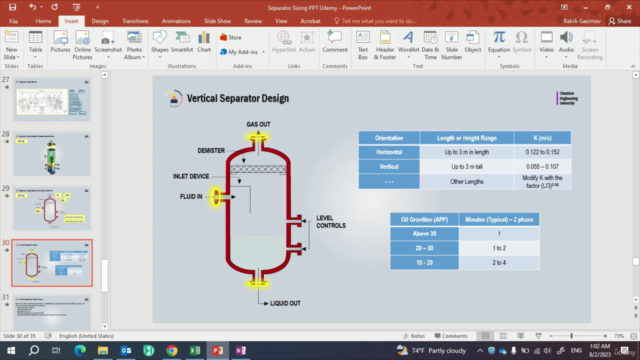
Task: Switch to Normal view in status bar
Action: (x=485, y=336)
